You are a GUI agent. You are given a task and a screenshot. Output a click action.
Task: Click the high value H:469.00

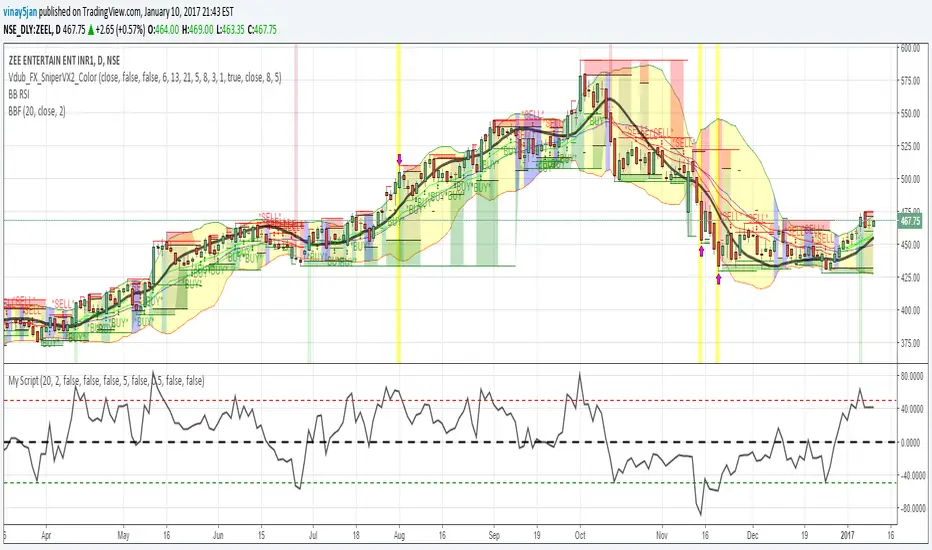coord(197,30)
